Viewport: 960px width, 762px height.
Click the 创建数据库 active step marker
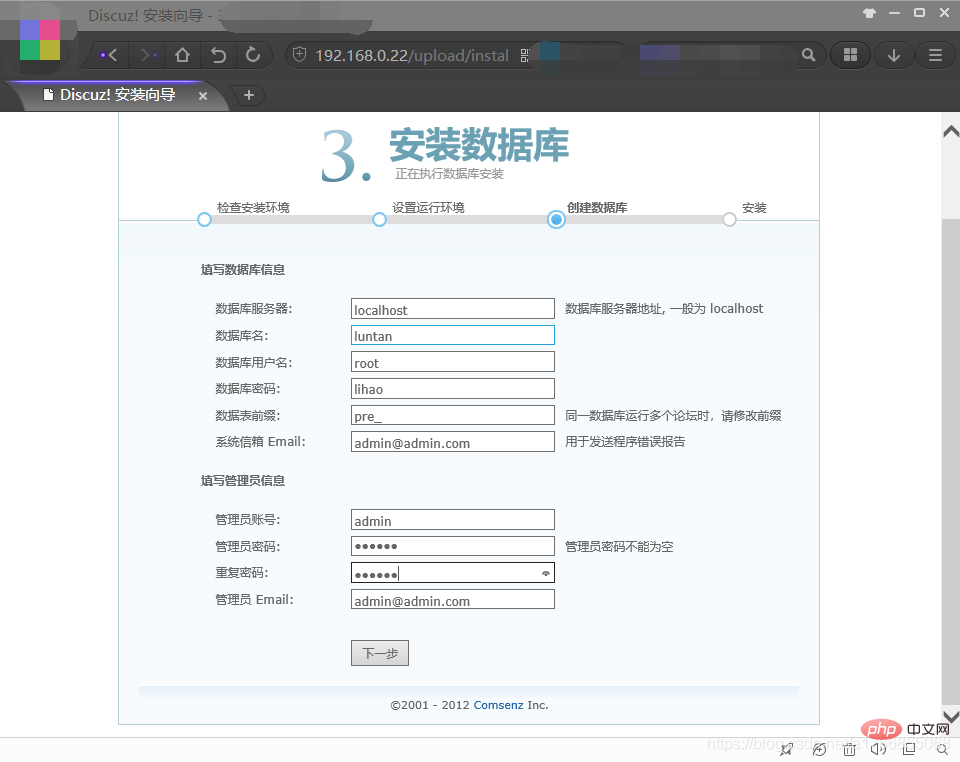pos(556,219)
